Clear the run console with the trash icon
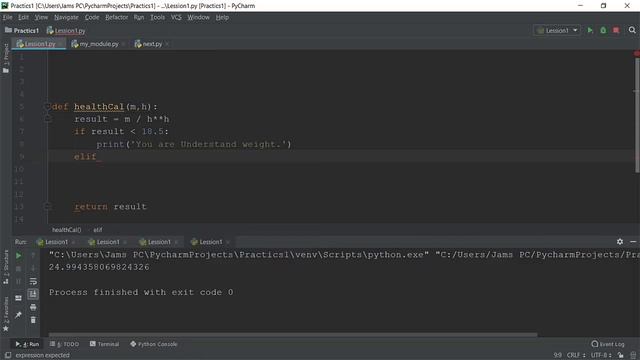This screenshot has width=640, height=360. pyautogui.click(x=33, y=320)
